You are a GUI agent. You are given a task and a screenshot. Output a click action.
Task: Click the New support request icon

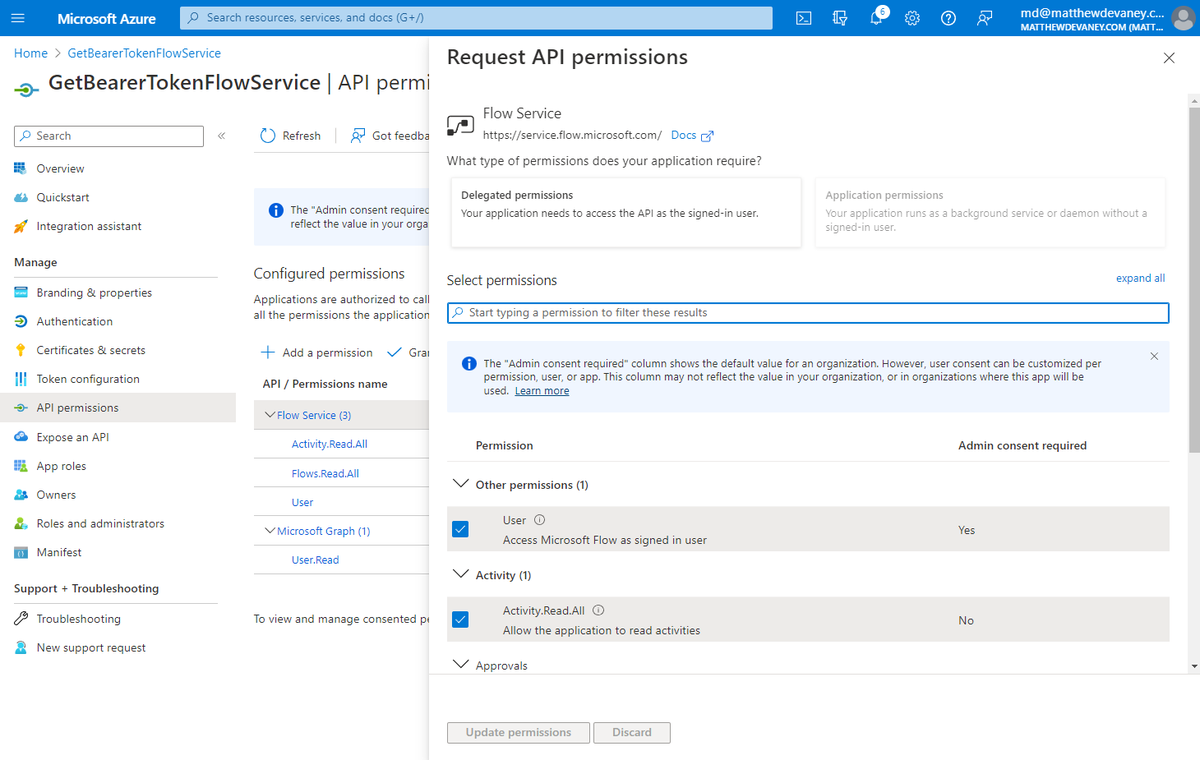[x=21, y=648]
